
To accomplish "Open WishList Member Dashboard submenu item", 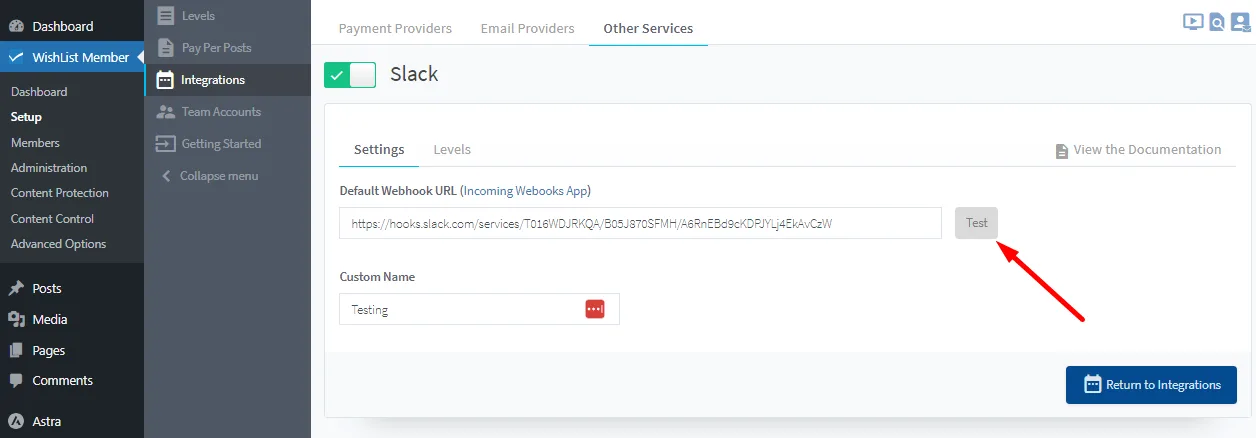I will (39, 91).
